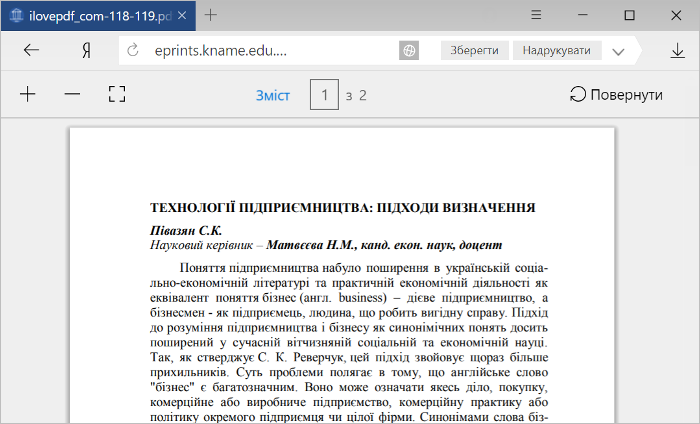The width and height of the screenshot is (700, 424).
Task: Zoom in using the plus icon
Action: point(28,94)
